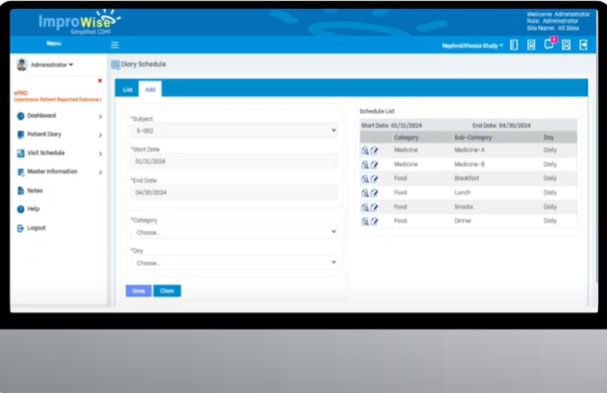Select the Add tab

coord(150,89)
